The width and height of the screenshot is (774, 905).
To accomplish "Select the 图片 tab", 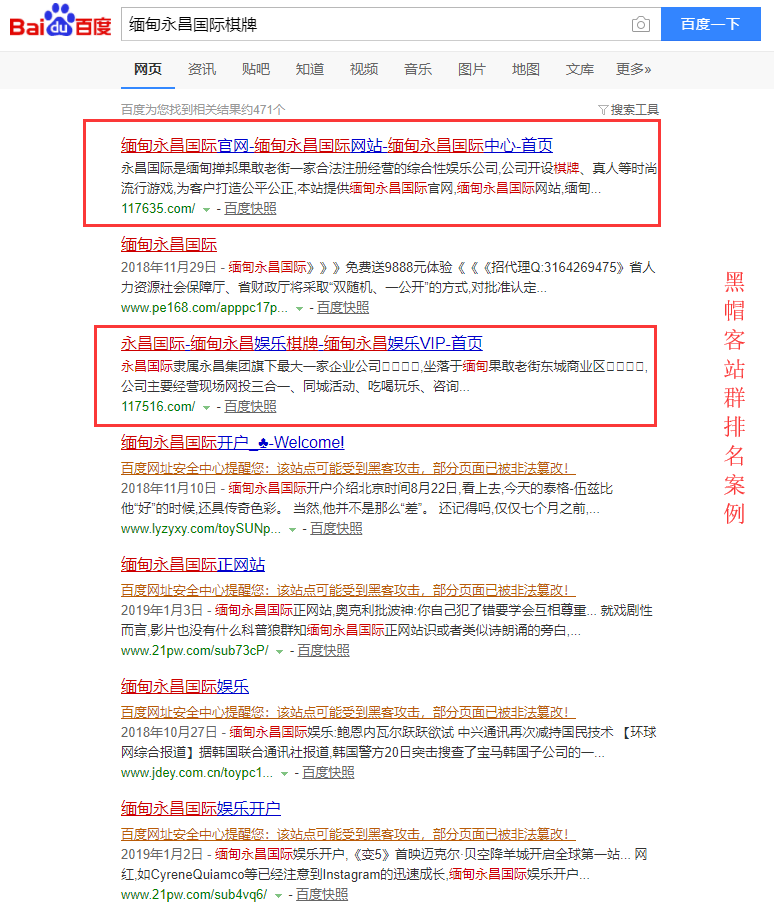I will coord(472,69).
